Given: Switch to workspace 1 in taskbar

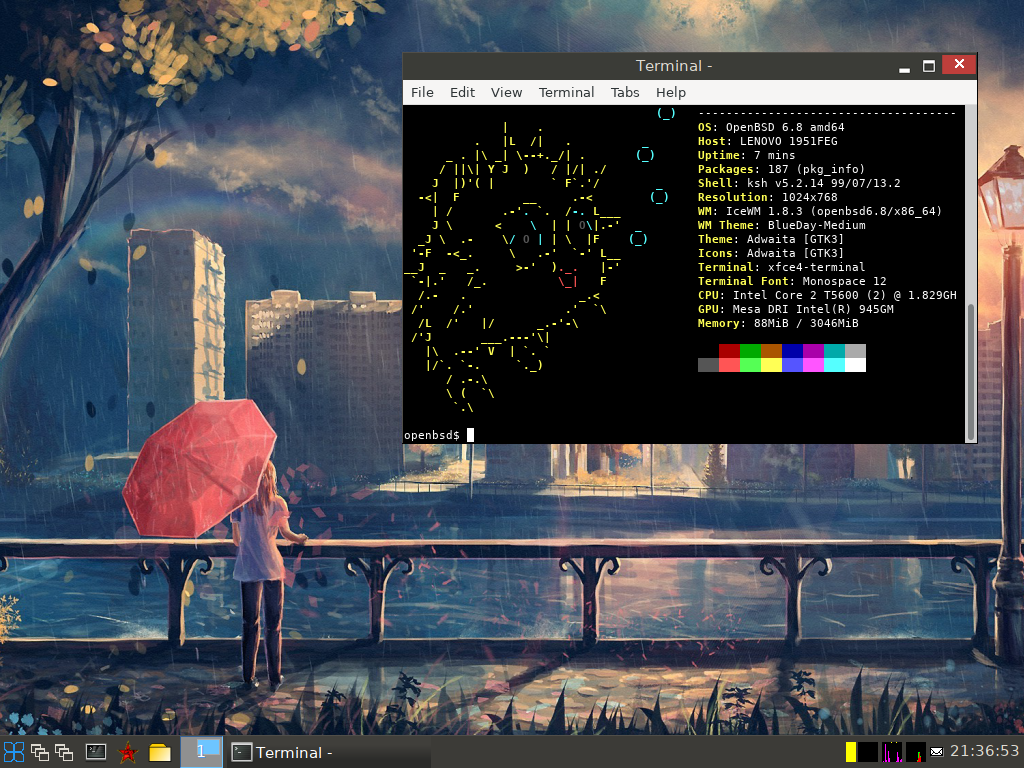Looking at the screenshot, I should coord(202,752).
